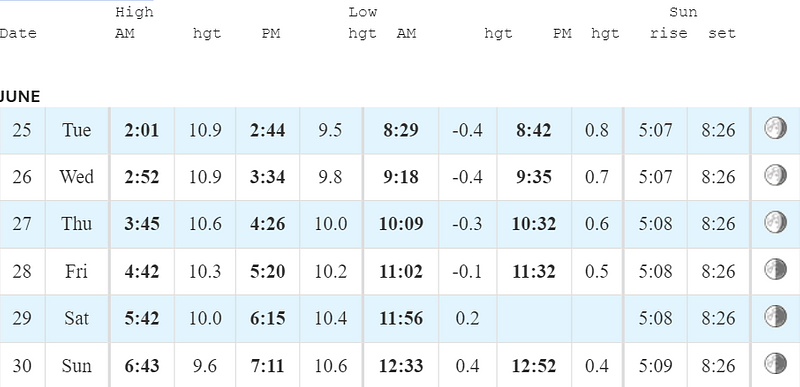Viewport: 800px width, 387px height.
Task: Click the moon phase icon for June 30
Action: pyautogui.click(x=775, y=364)
